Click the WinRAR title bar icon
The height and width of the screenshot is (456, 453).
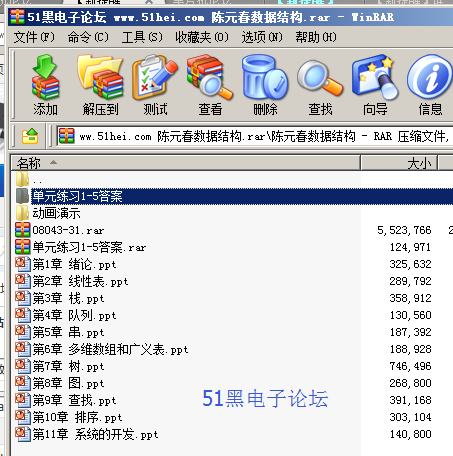click(17, 17)
